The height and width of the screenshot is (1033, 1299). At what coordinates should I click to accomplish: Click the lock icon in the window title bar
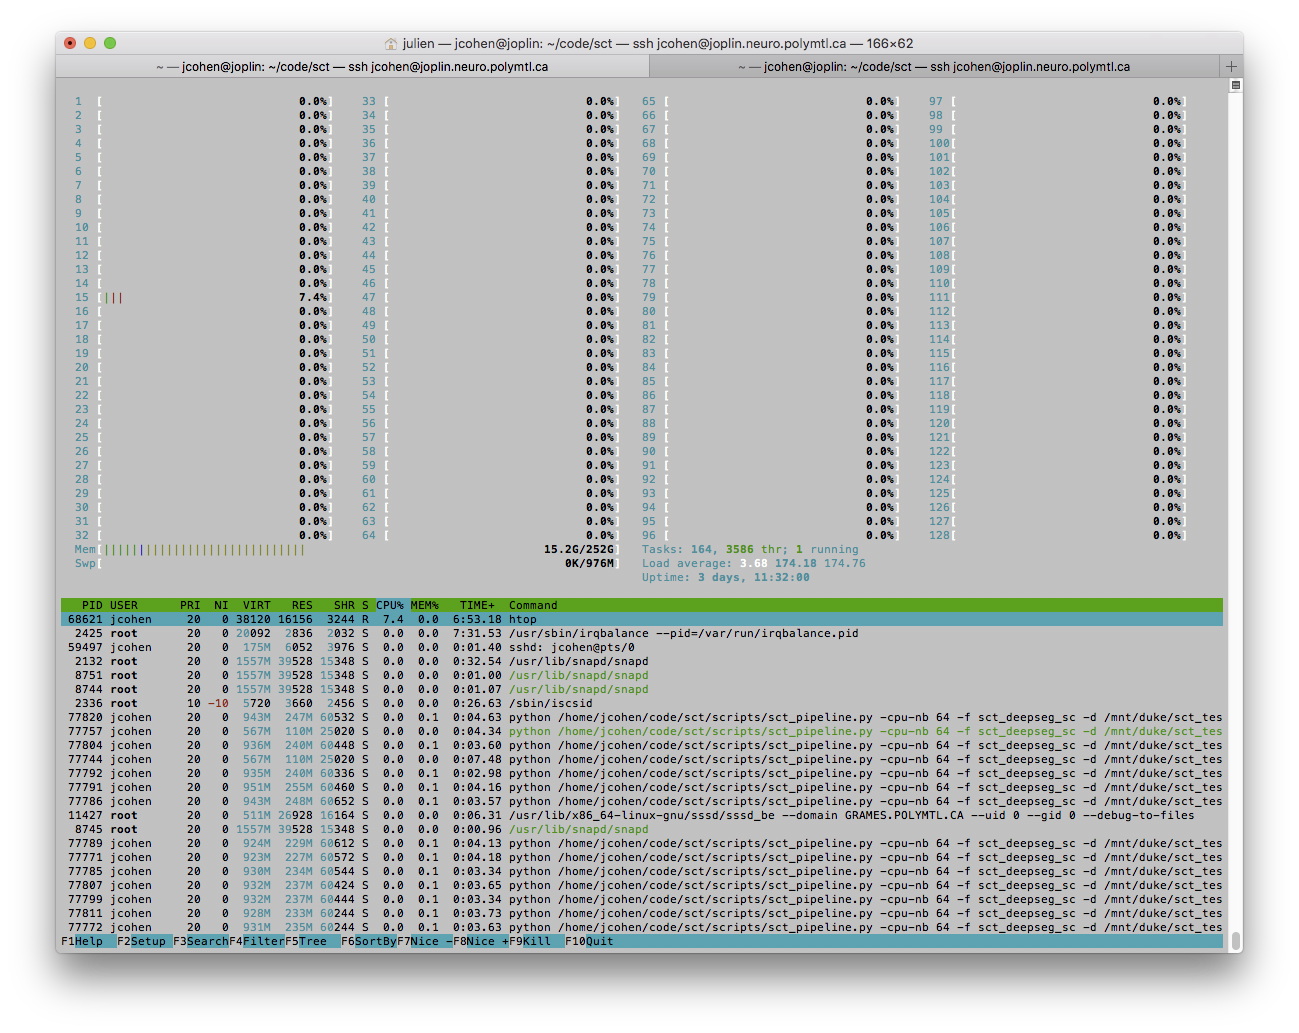(x=390, y=43)
